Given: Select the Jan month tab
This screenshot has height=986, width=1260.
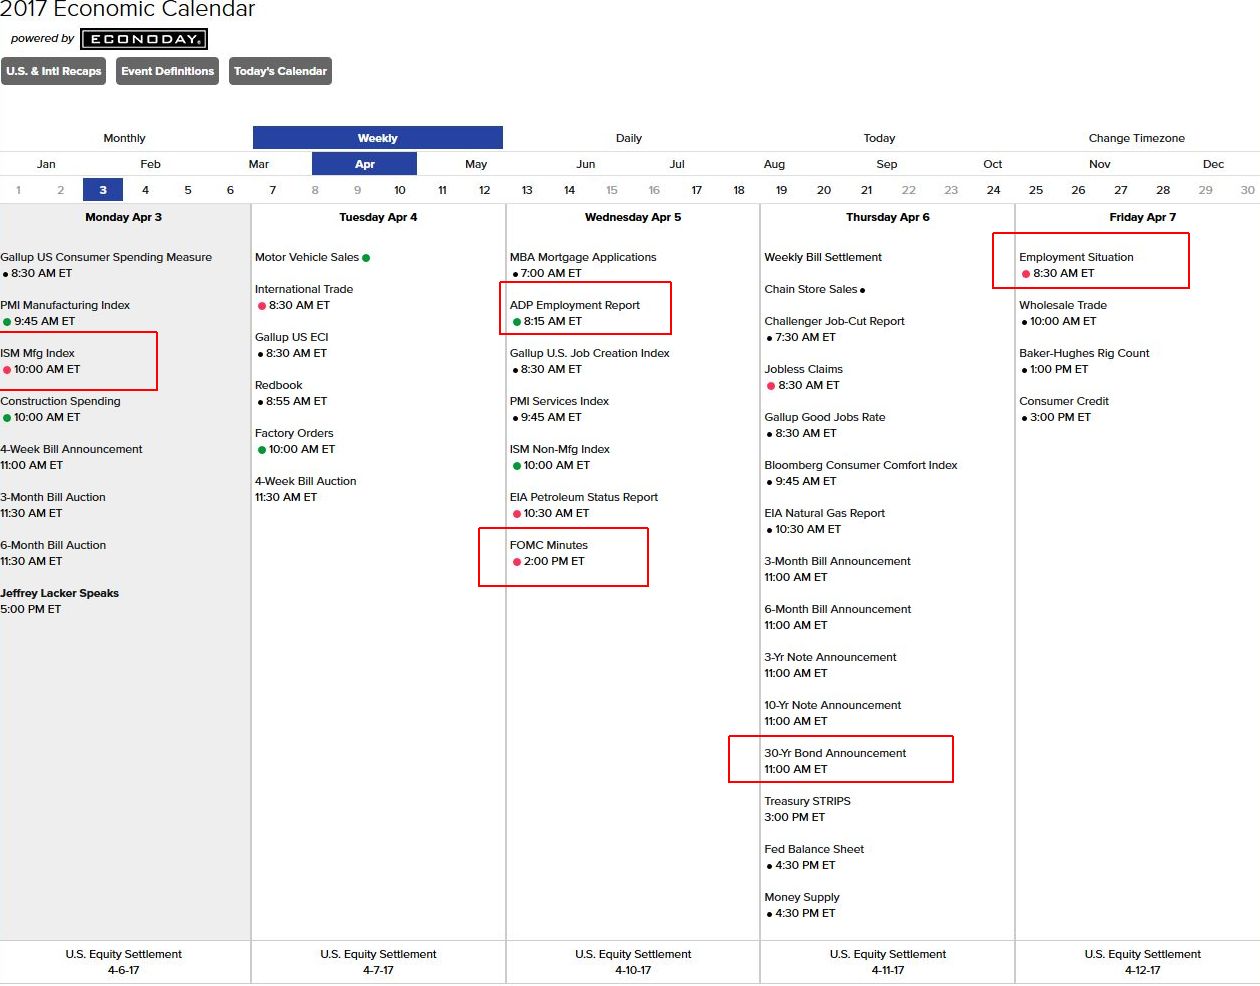Looking at the screenshot, I should (46, 164).
